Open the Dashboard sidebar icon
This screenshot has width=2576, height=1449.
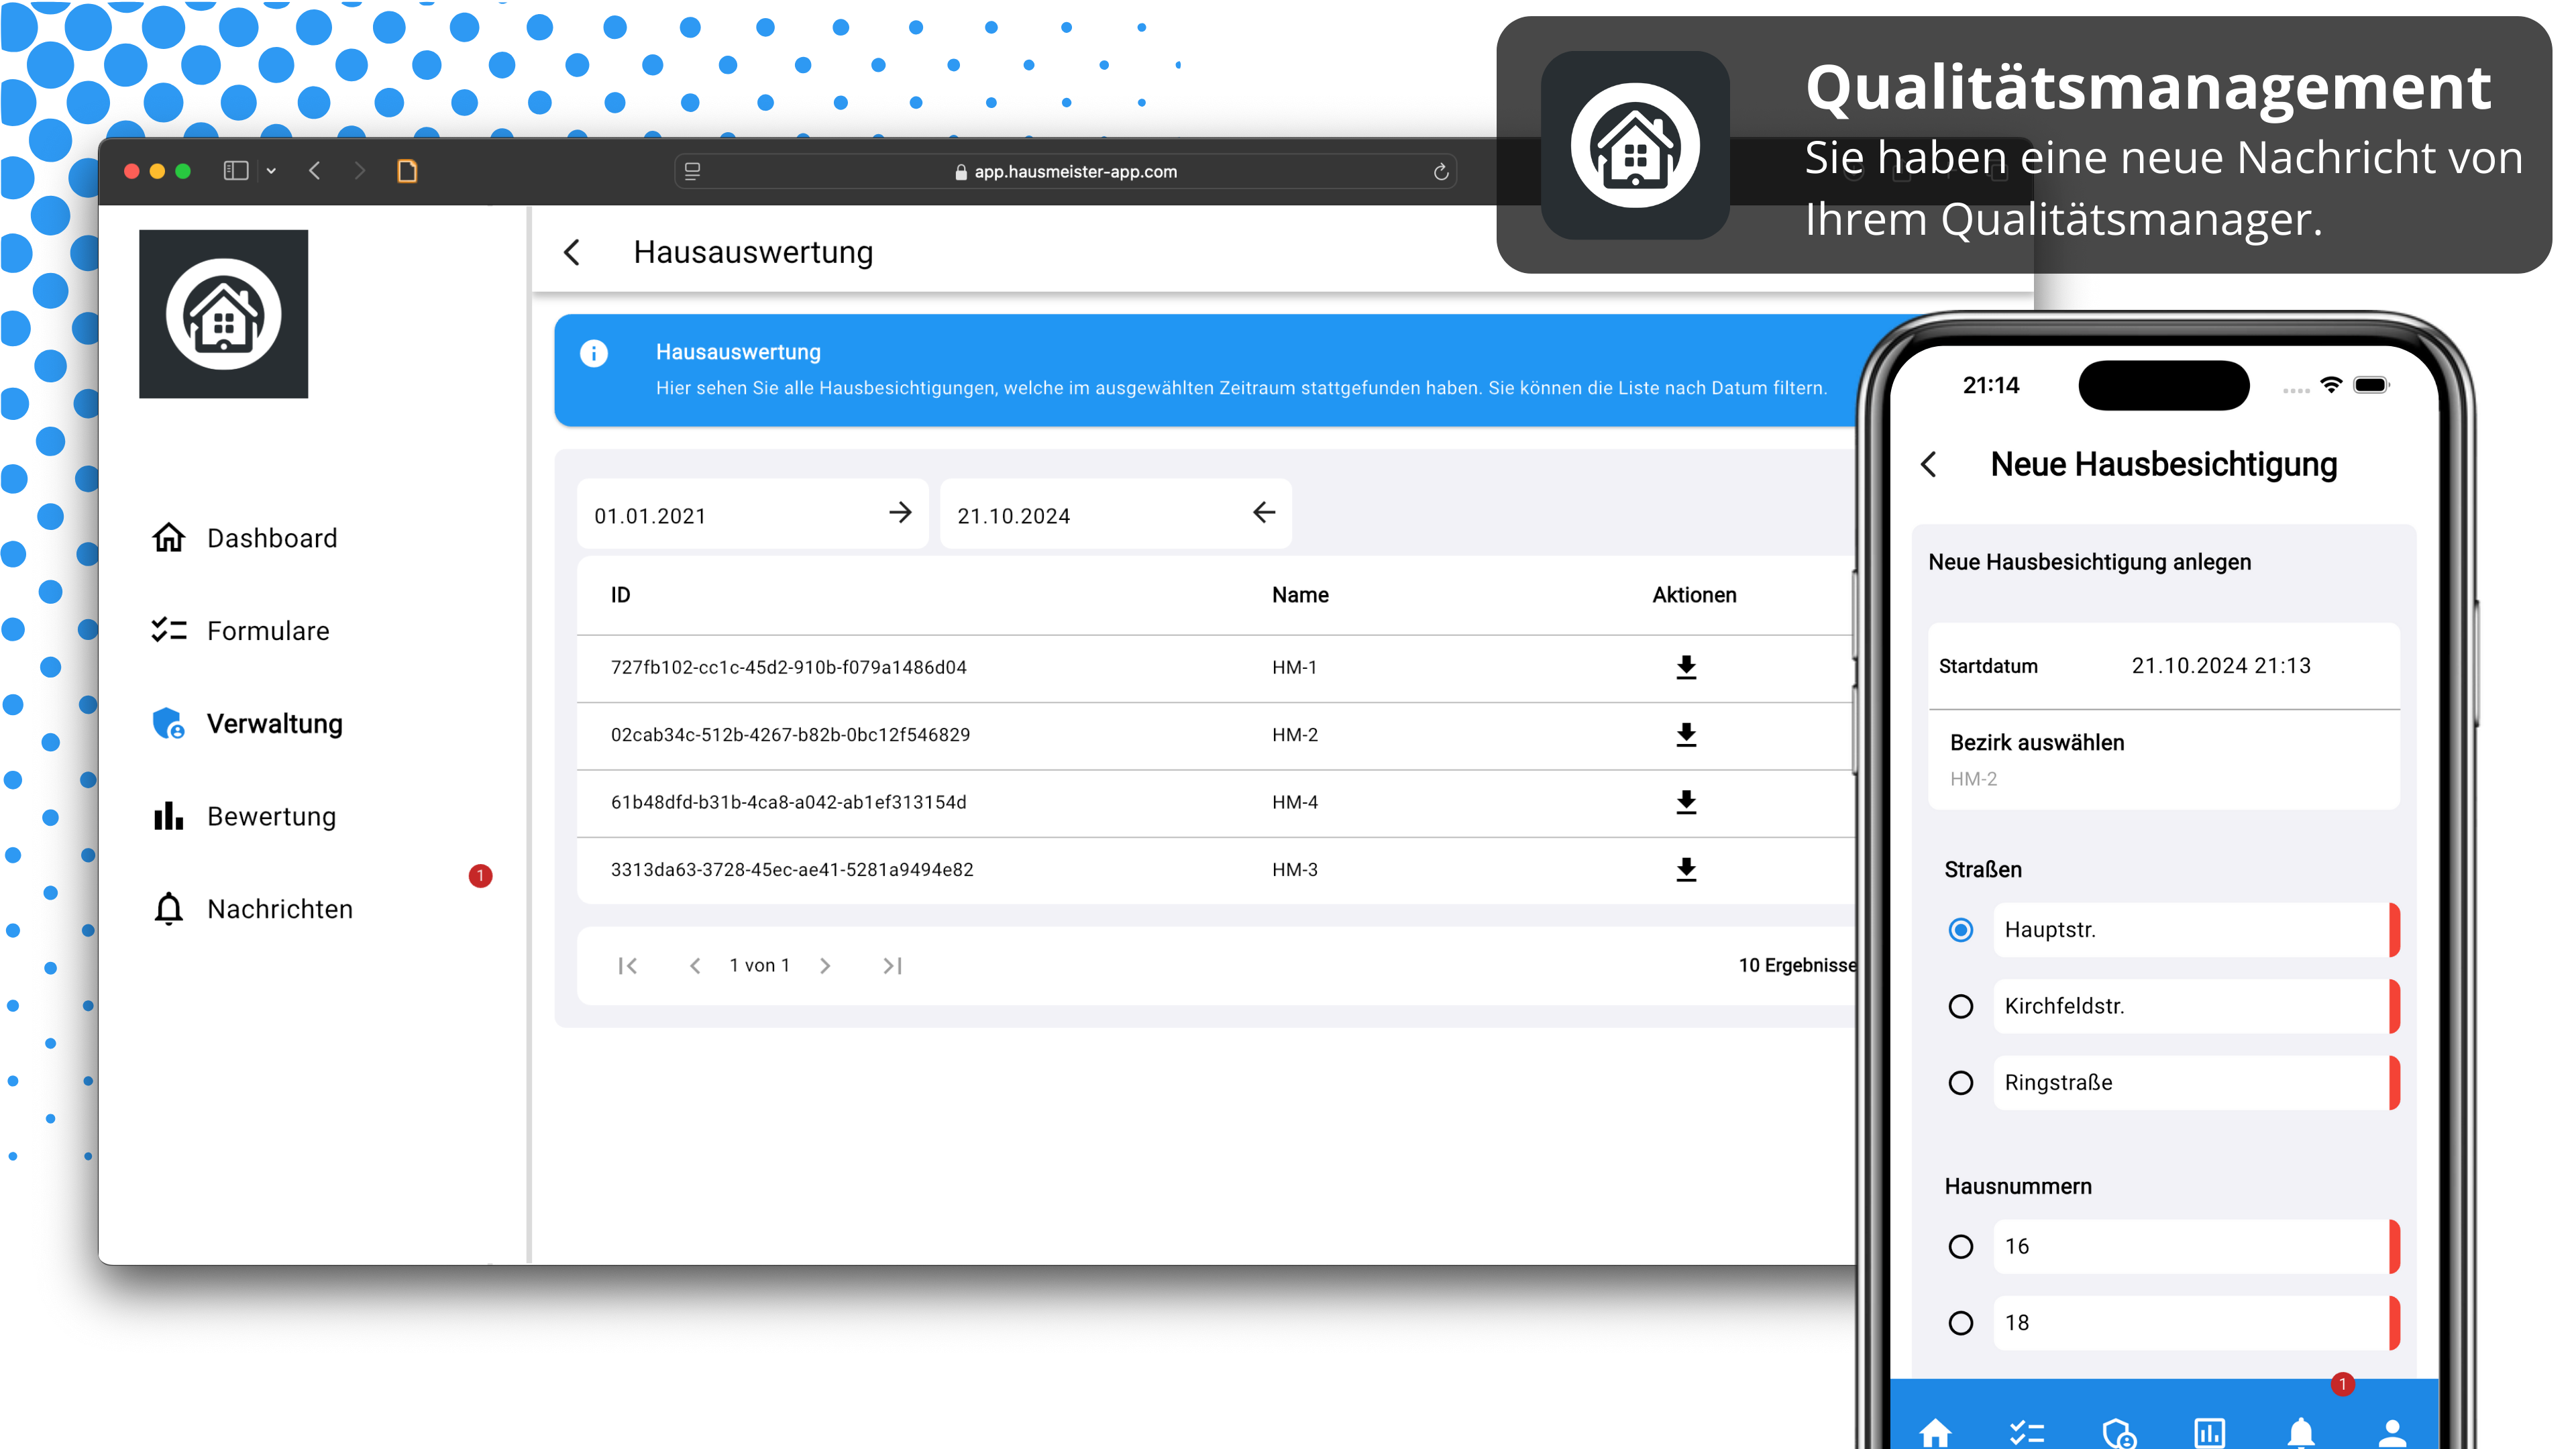[168, 537]
